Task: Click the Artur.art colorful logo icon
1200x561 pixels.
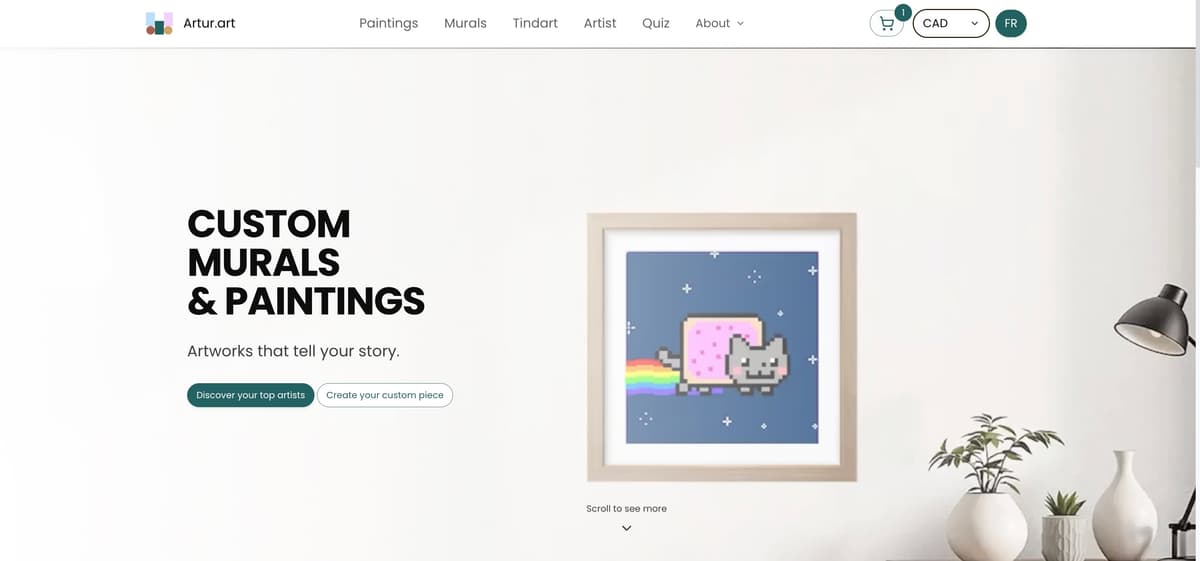Action: click(x=159, y=23)
